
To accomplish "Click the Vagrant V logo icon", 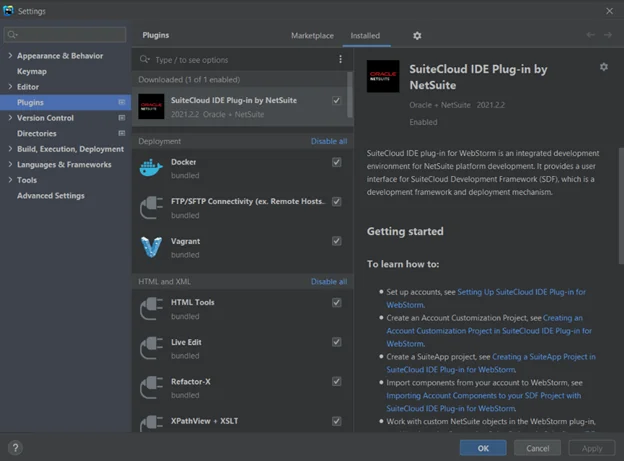I will (x=151, y=247).
